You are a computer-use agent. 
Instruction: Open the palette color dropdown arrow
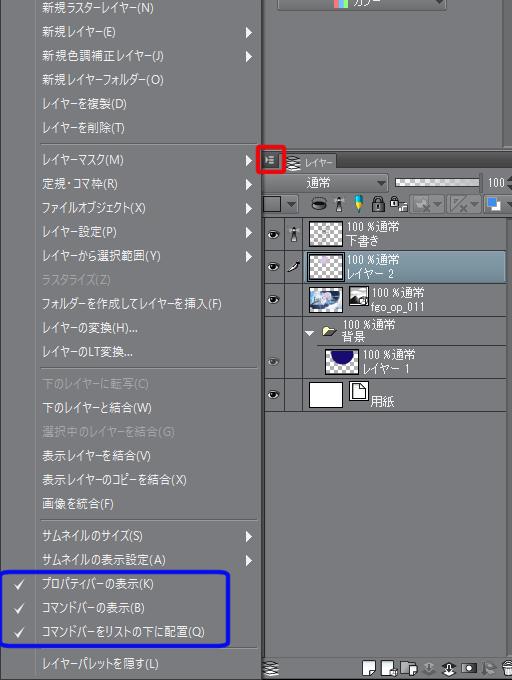(291, 204)
